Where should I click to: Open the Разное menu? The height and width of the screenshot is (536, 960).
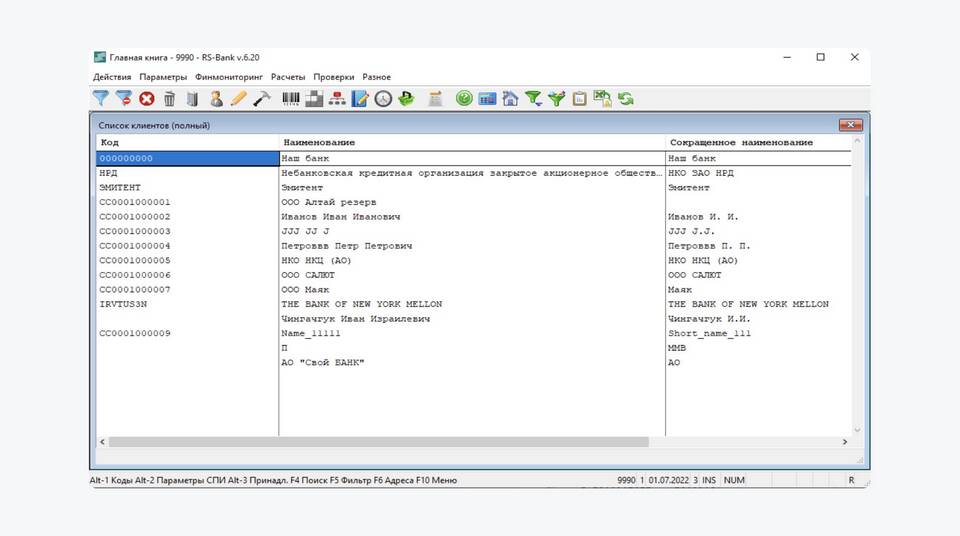pos(377,77)
